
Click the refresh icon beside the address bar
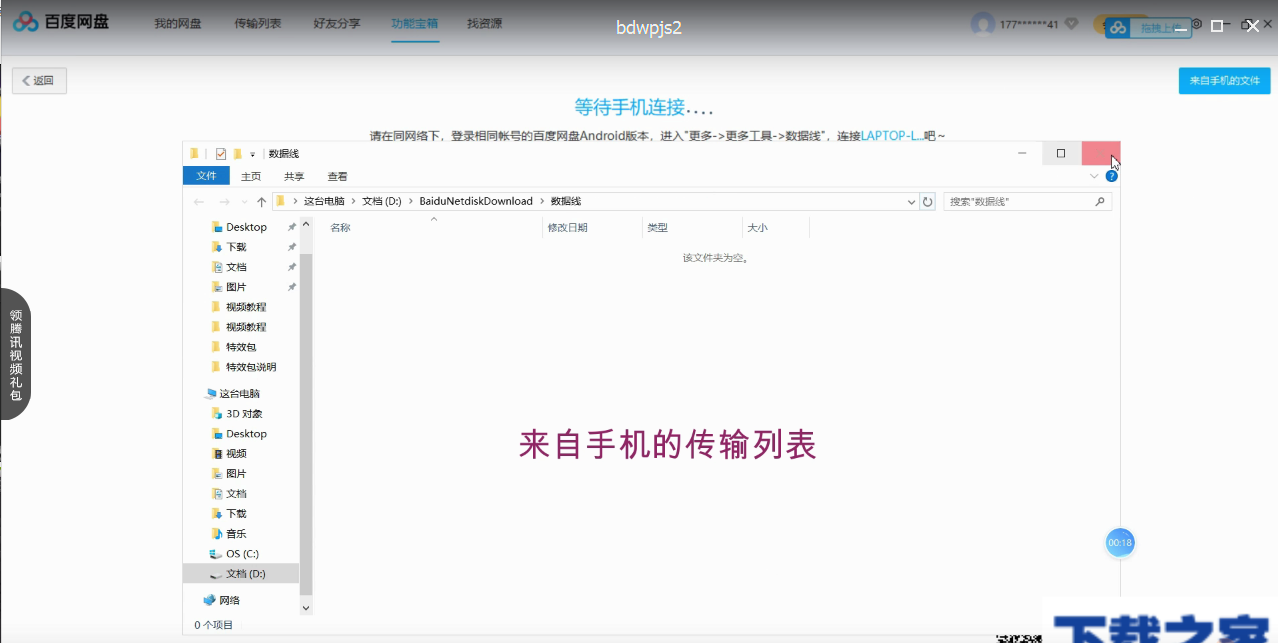click(927, 201)
